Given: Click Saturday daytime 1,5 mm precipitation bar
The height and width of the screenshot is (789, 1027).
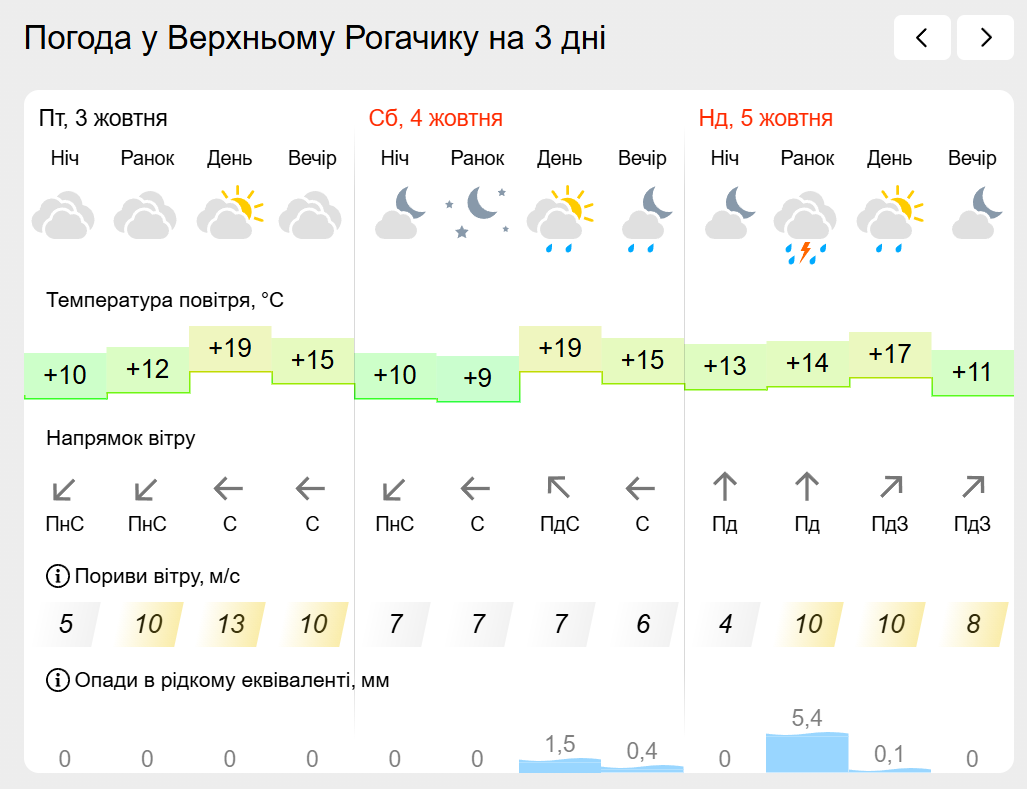Looking at the screenshot, I should tap(560, 764).
